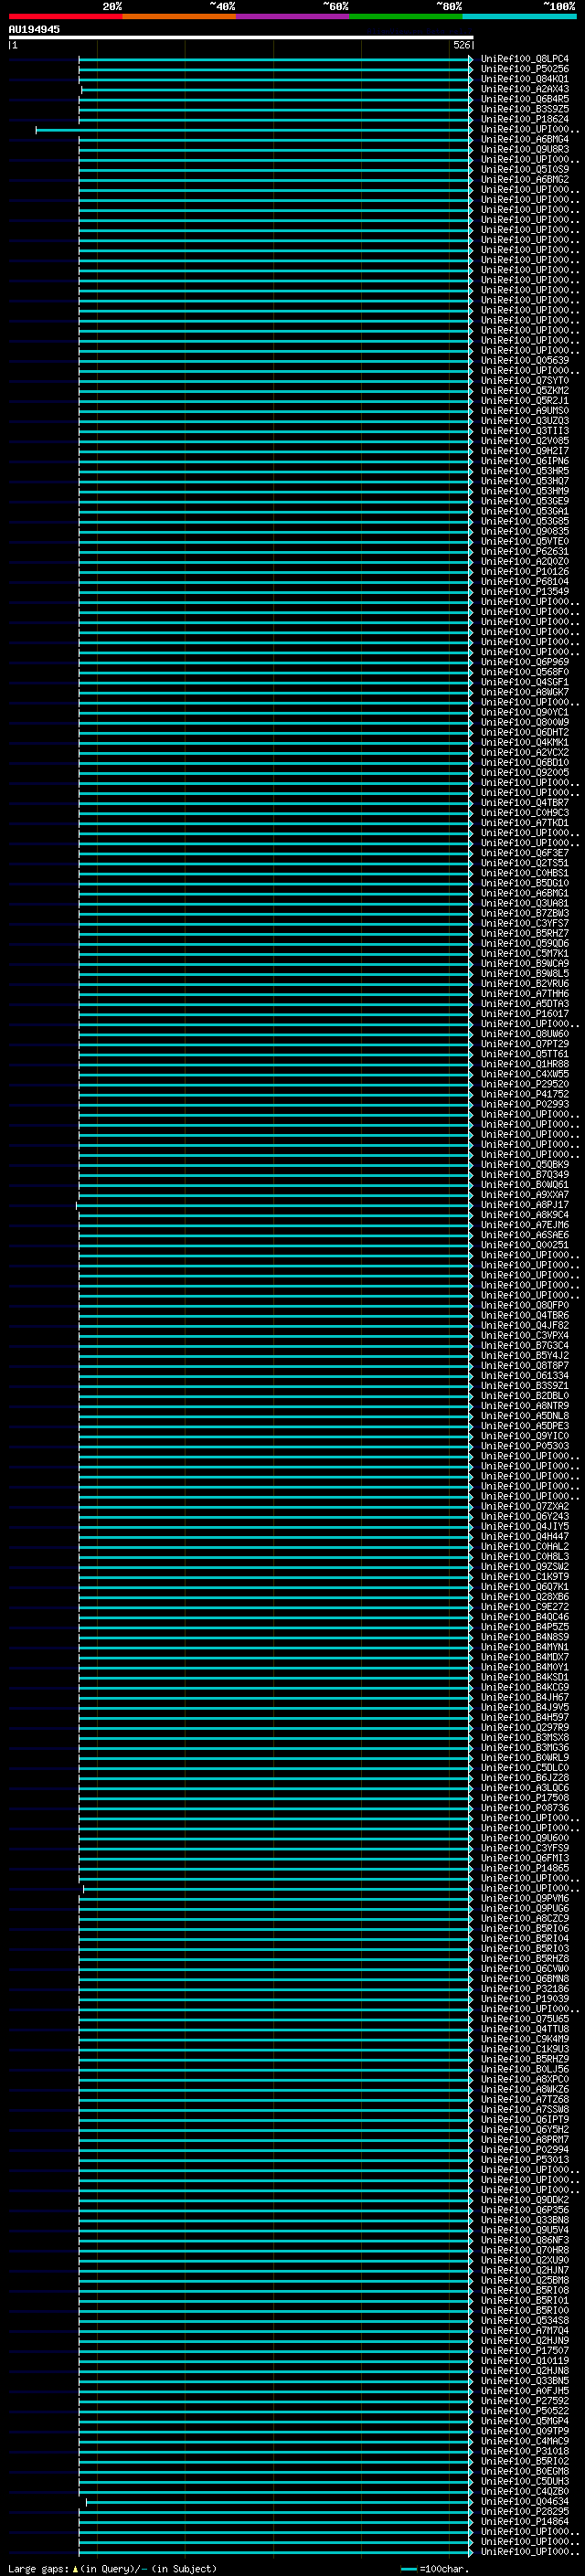Select label UniRef100_Q9U8R3

tap(525, 149)
